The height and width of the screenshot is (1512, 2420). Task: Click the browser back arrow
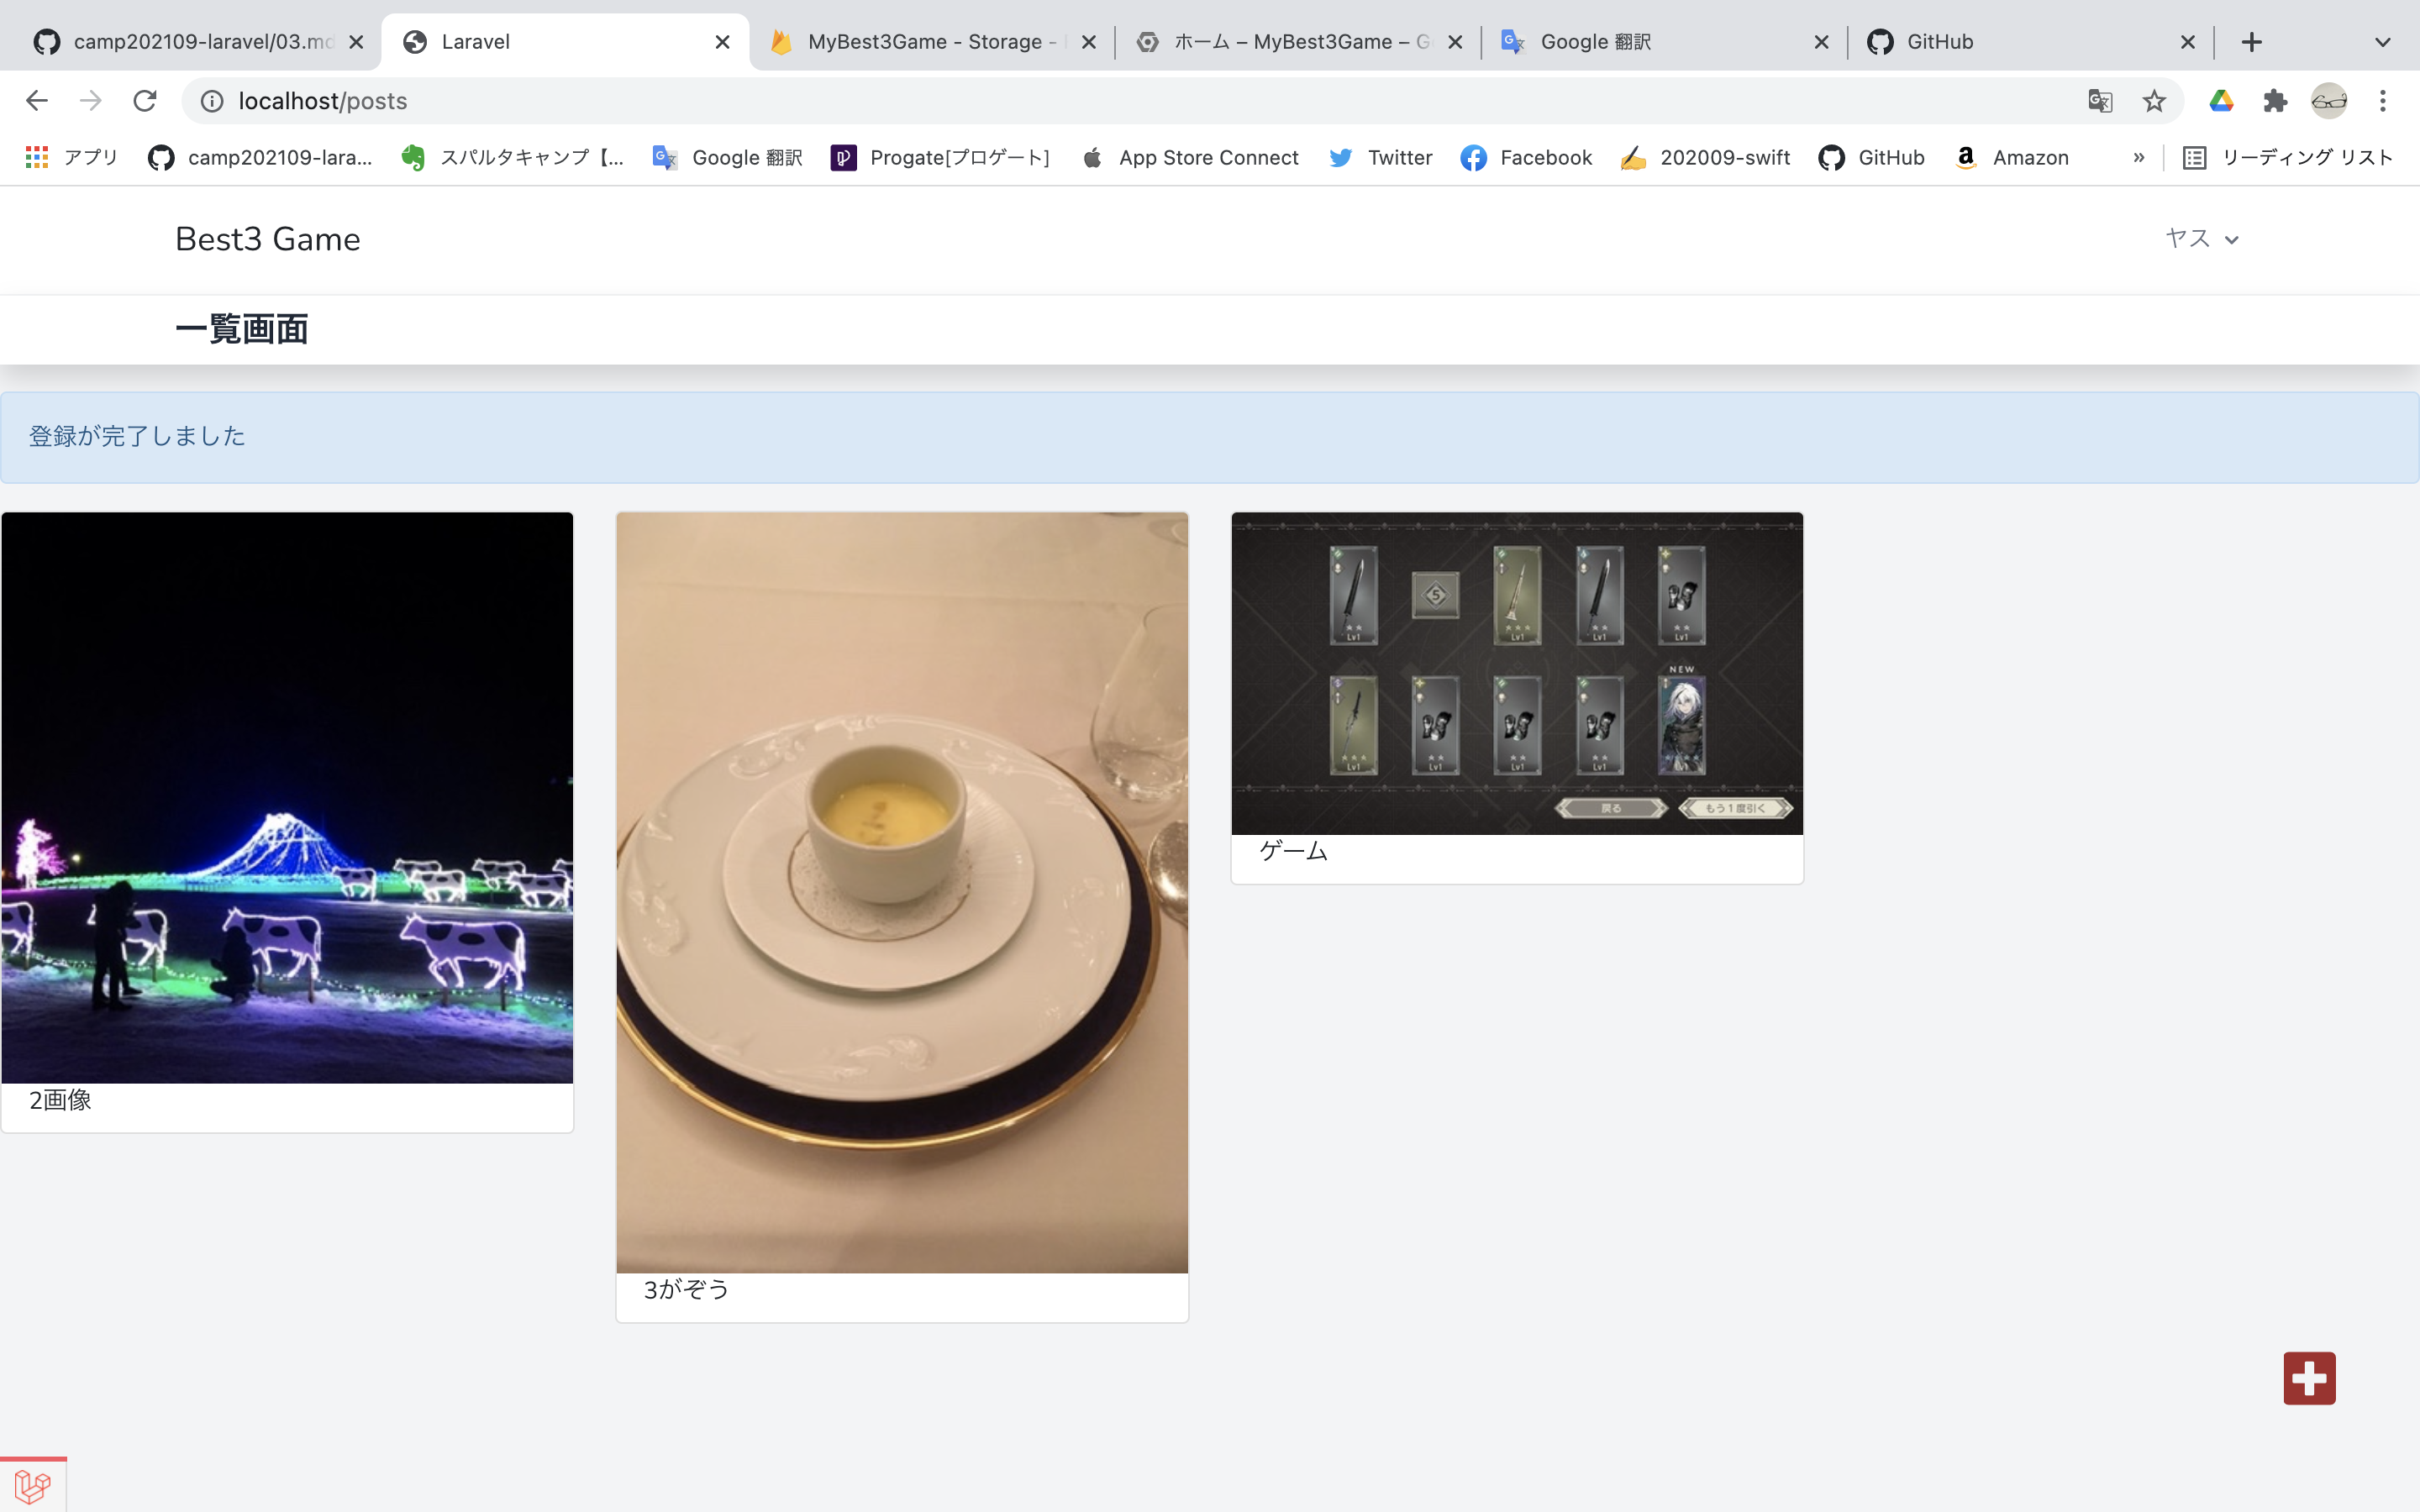pyautogui.click(x=37, y=101)
